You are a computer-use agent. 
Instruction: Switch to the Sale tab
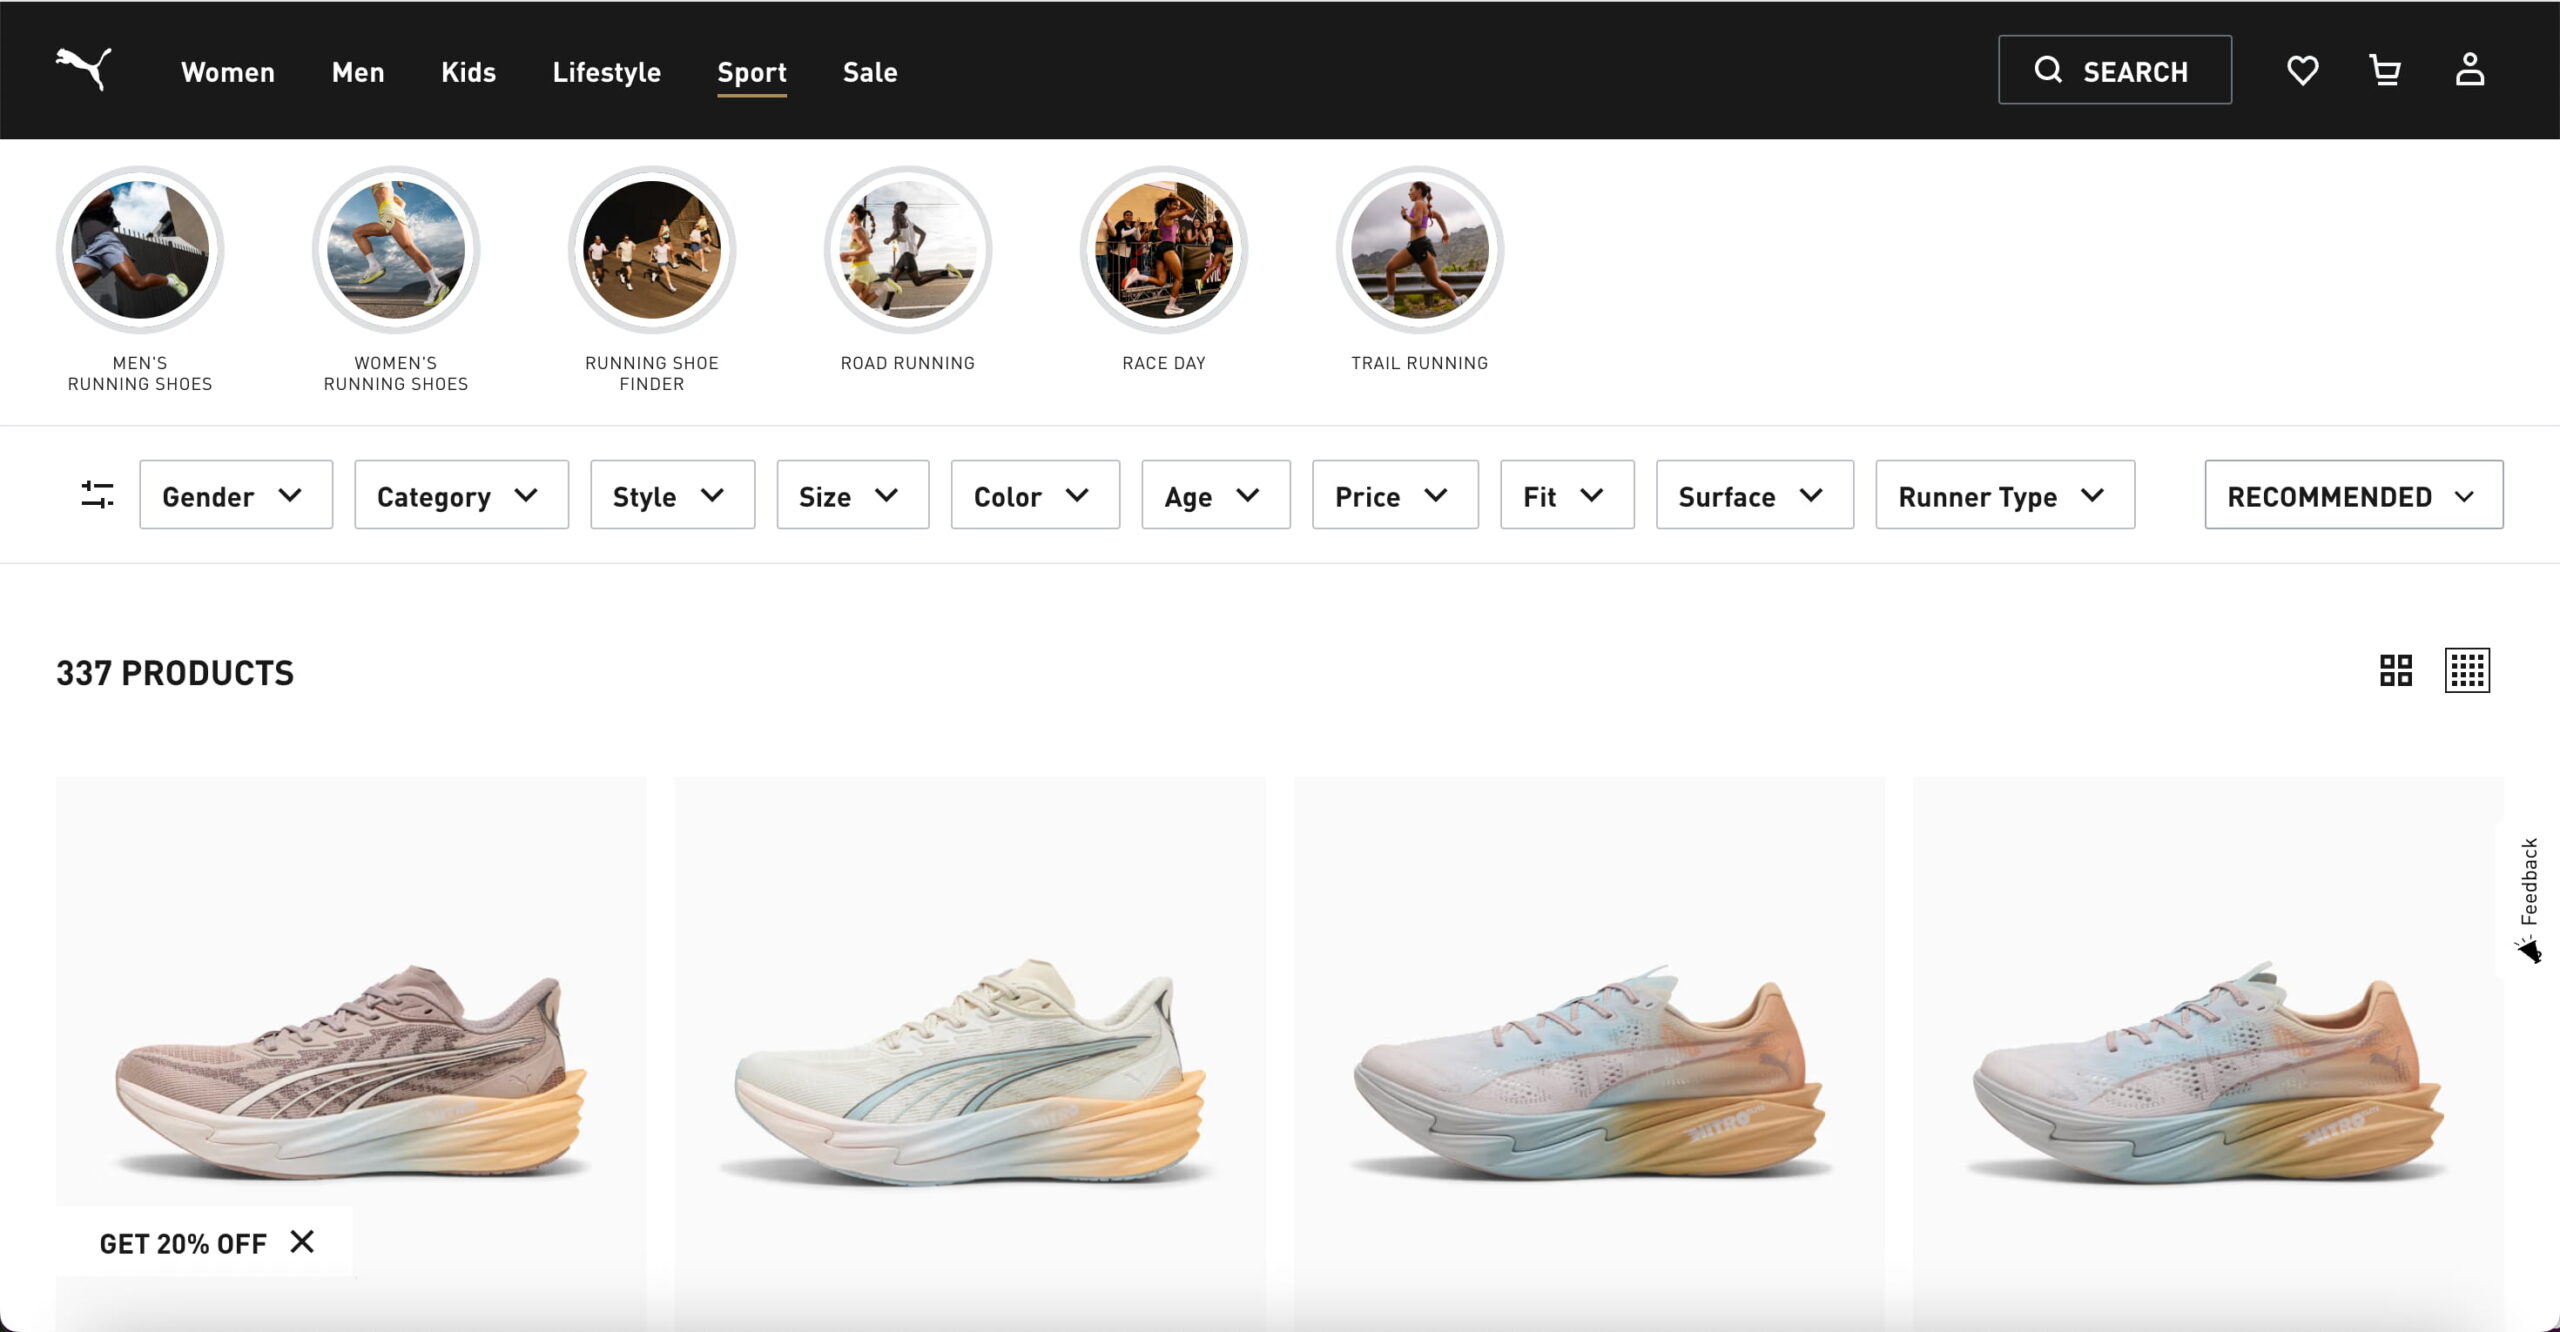pos(869,71)
